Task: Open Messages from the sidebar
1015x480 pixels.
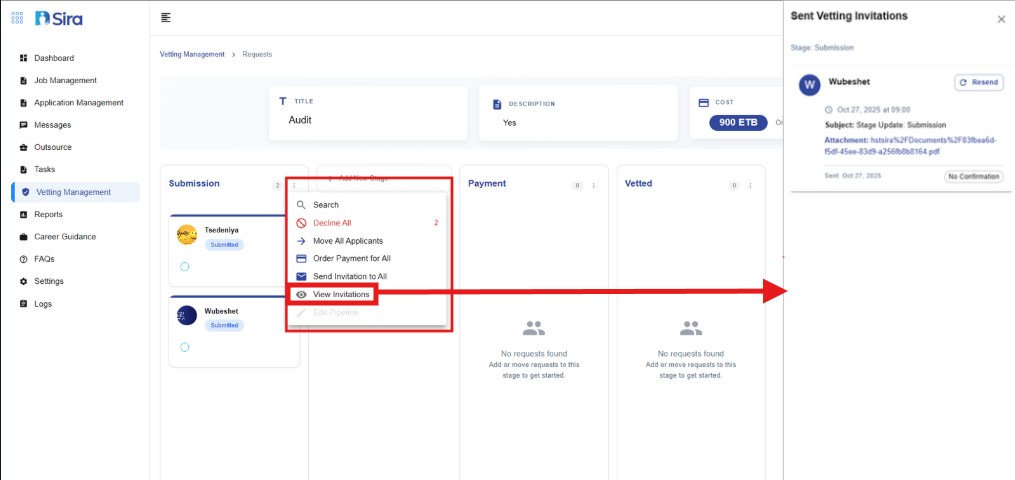Action: (x=52, y=125)
